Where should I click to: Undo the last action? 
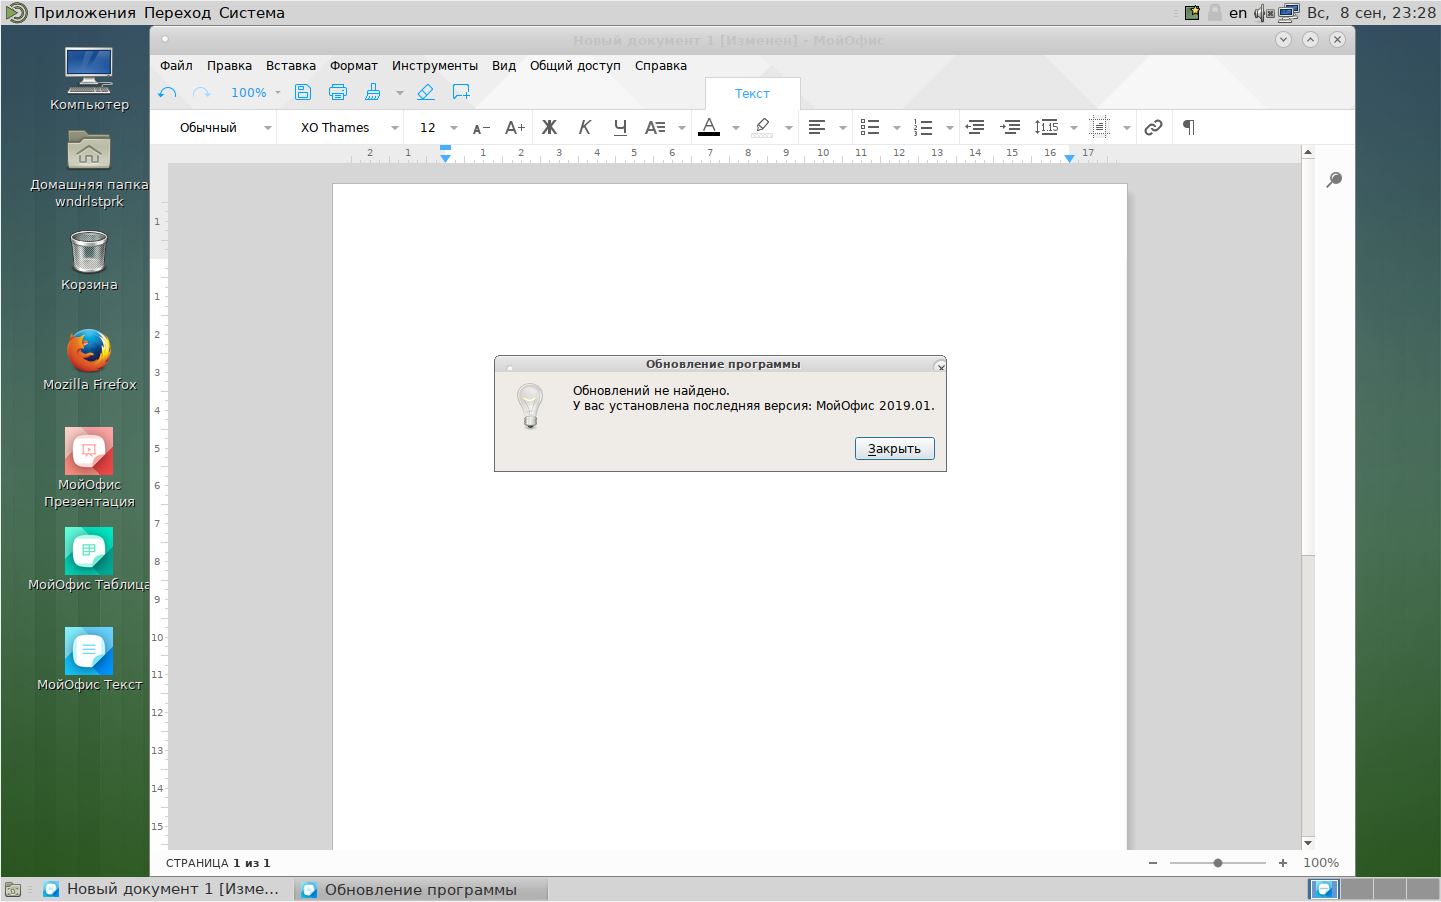coord(168,92)
